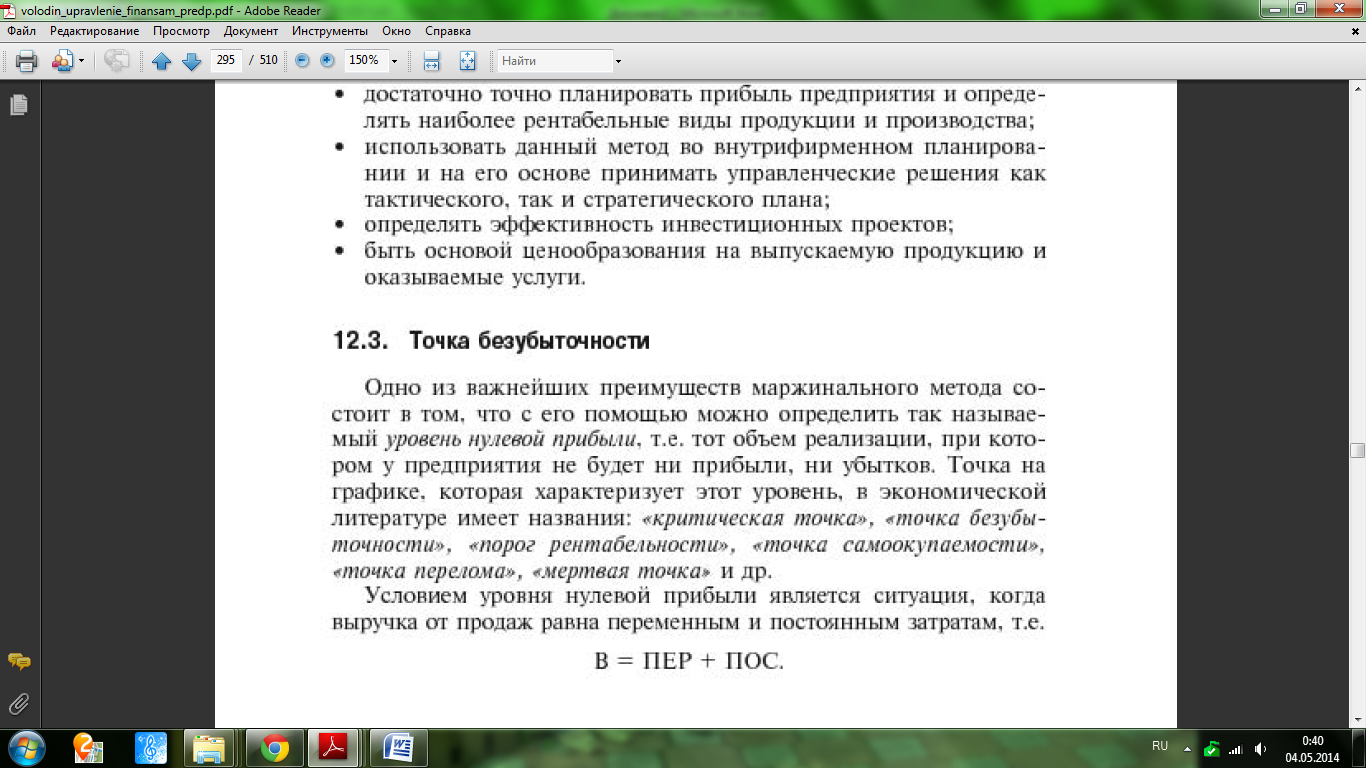
Task: Click the Print document icon
Action: [x=26, y=61]
